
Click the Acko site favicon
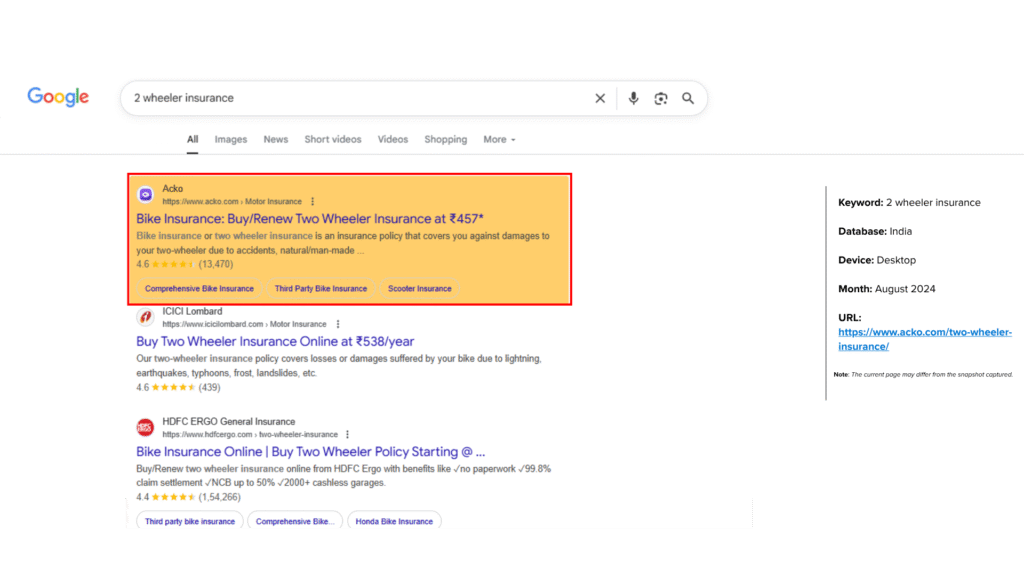pos(146,191)
